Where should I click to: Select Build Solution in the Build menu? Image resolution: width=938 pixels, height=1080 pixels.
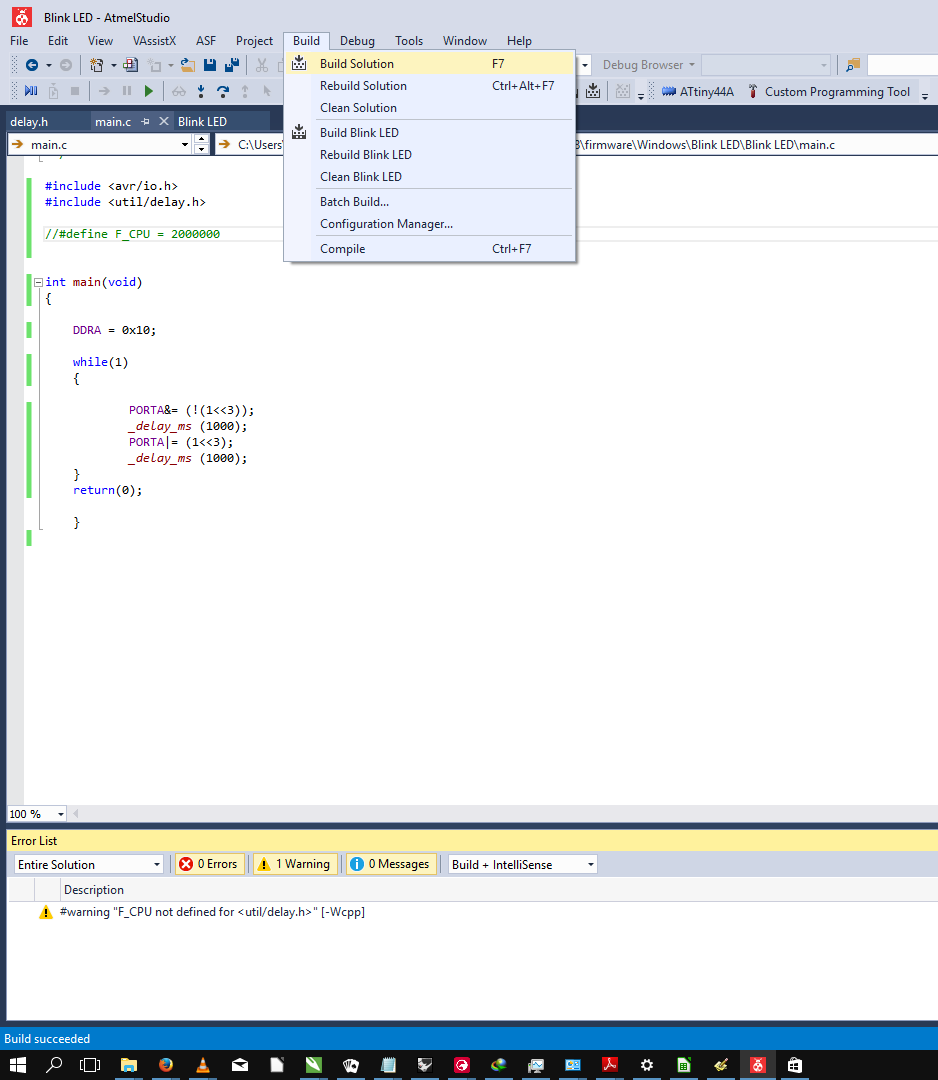coord(430,63)
